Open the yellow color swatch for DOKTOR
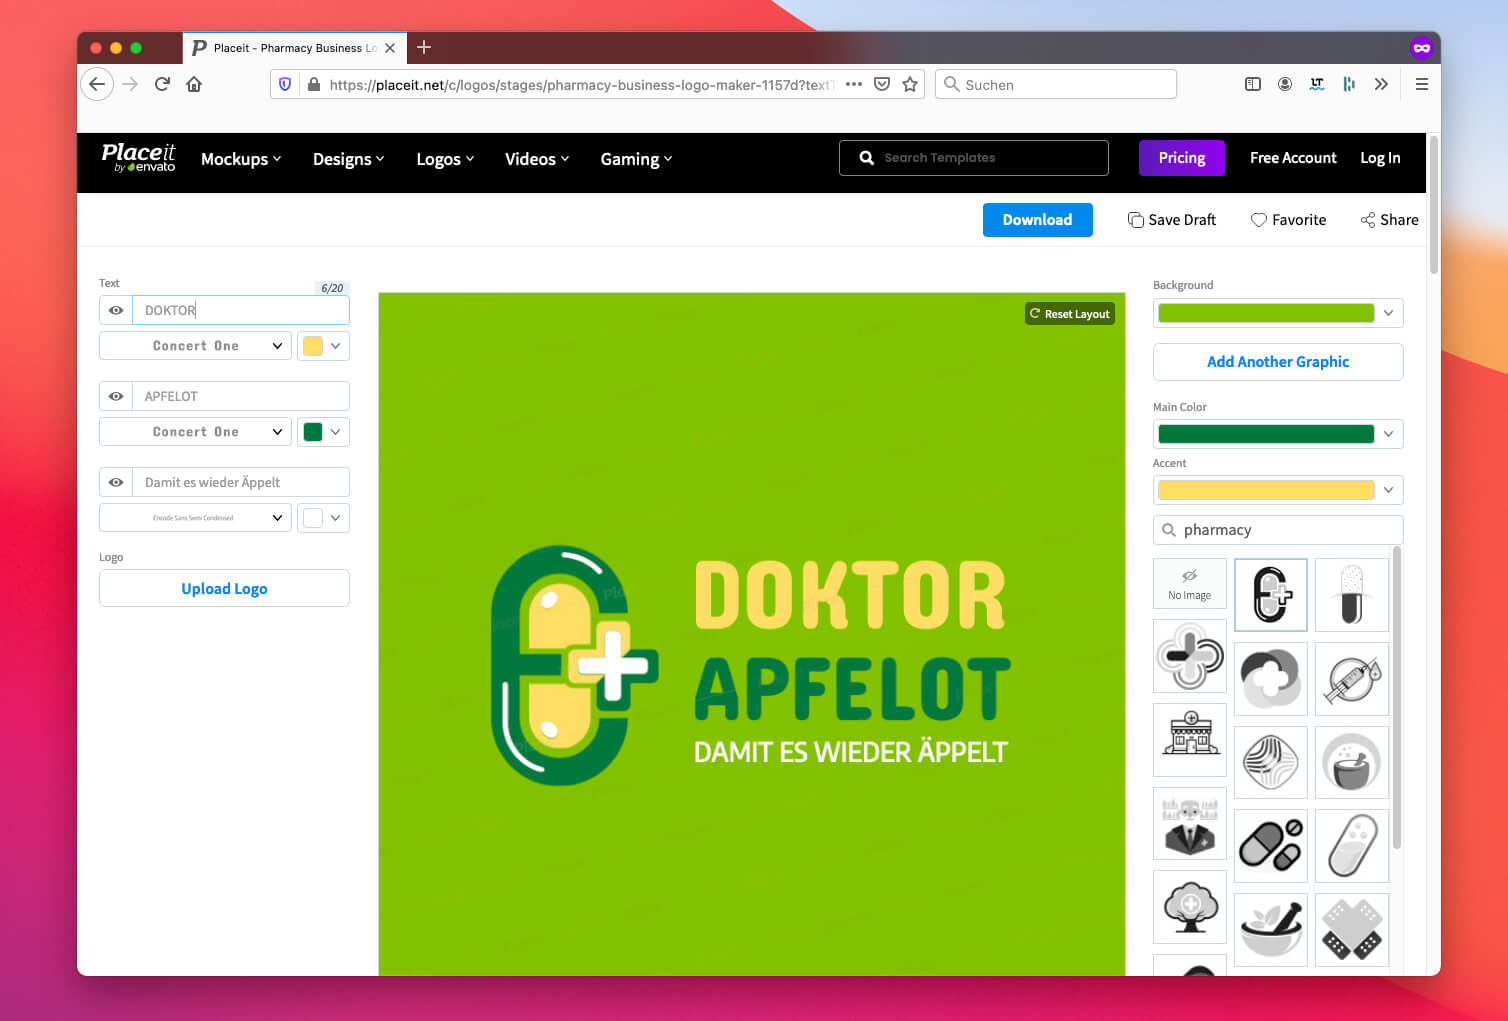The width and height of the screenshot is (1508, 1021). pyautogui.click(x=323, y=346)
